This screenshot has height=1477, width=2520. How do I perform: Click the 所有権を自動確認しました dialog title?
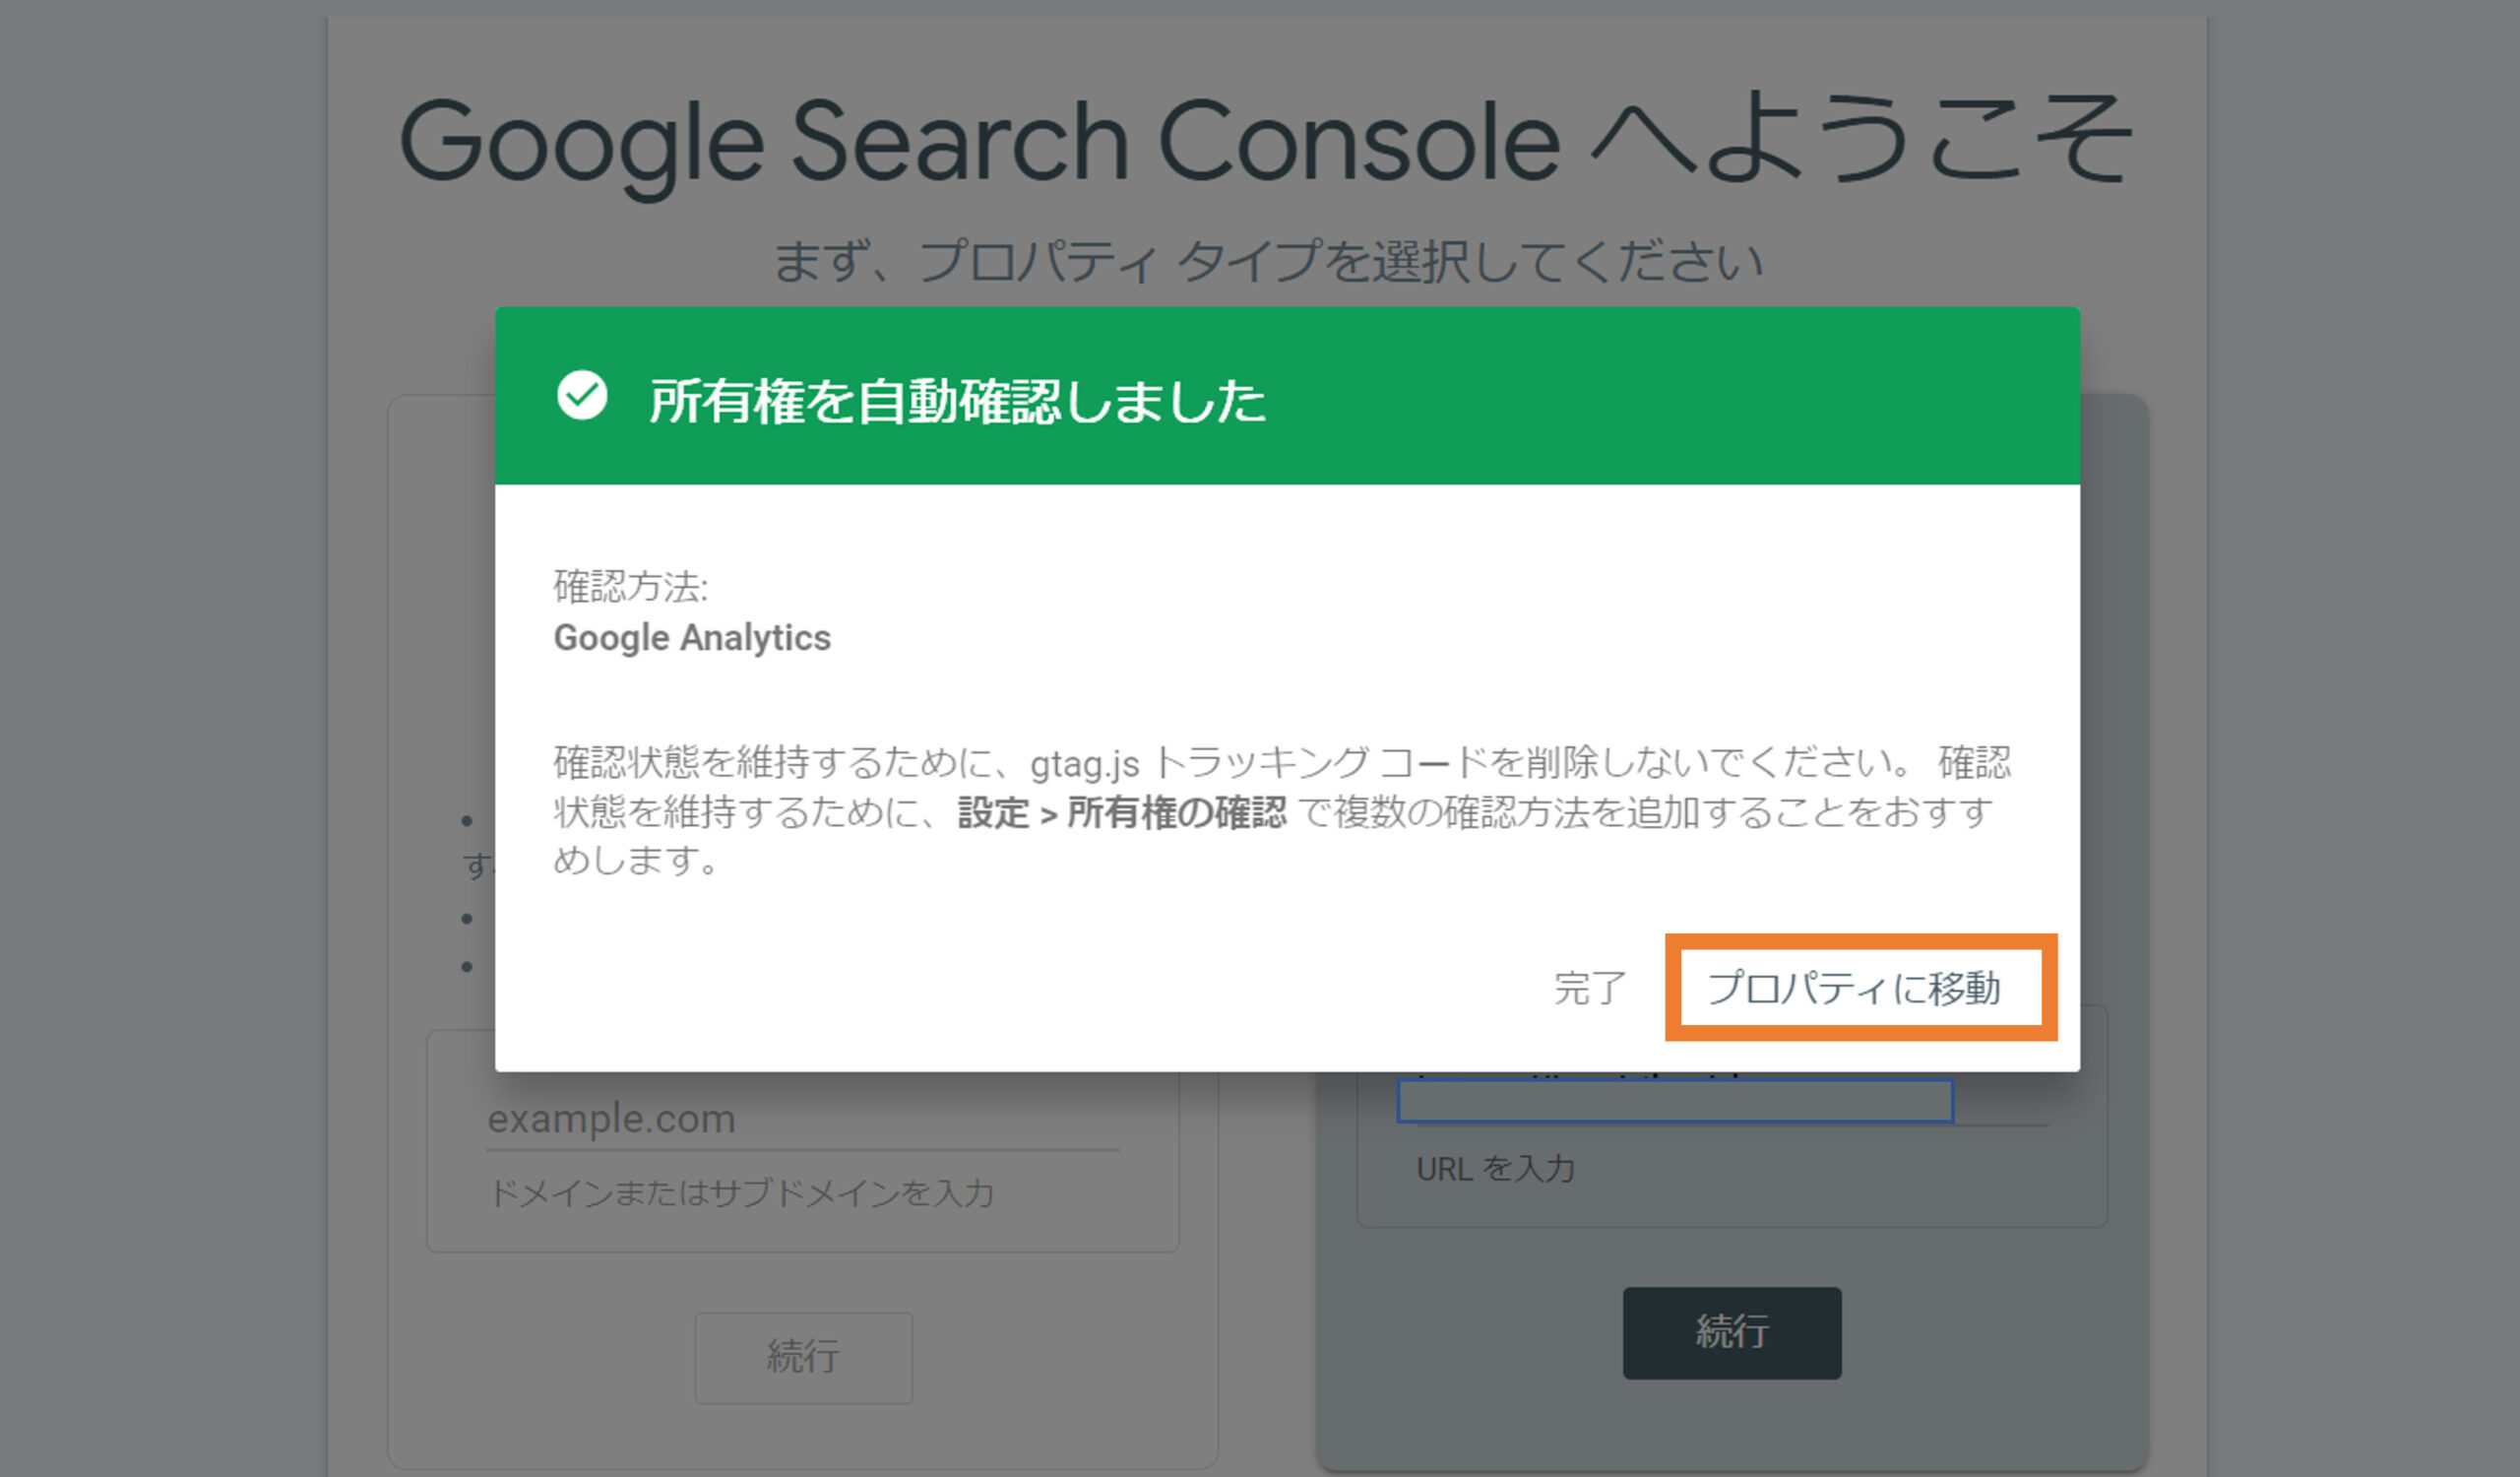click(x=957, y=401)
